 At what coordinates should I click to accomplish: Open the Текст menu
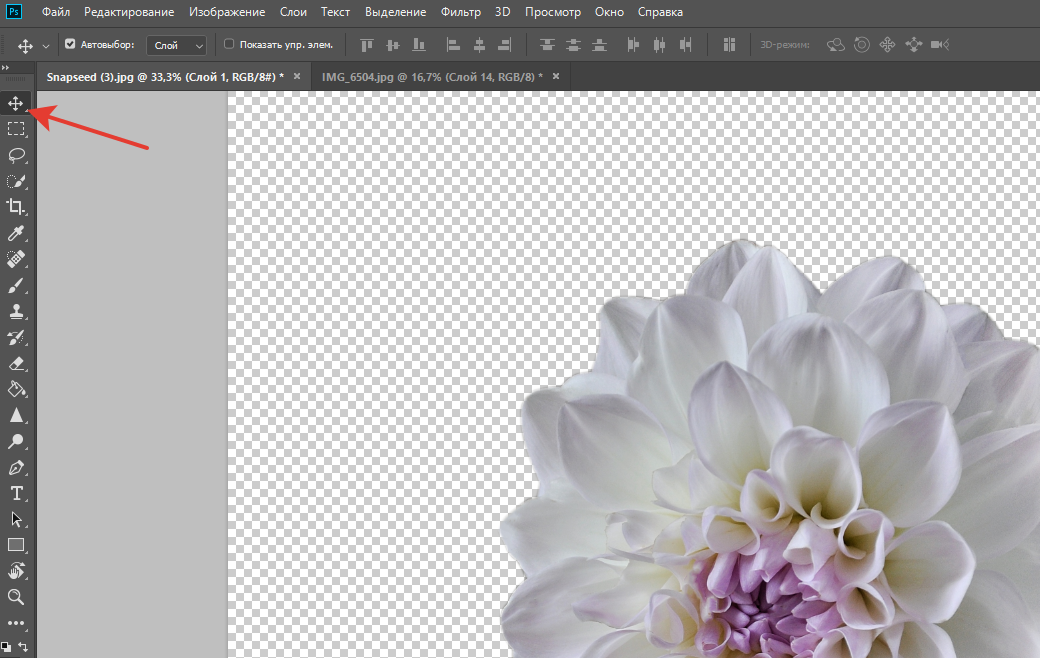[336, 12]
